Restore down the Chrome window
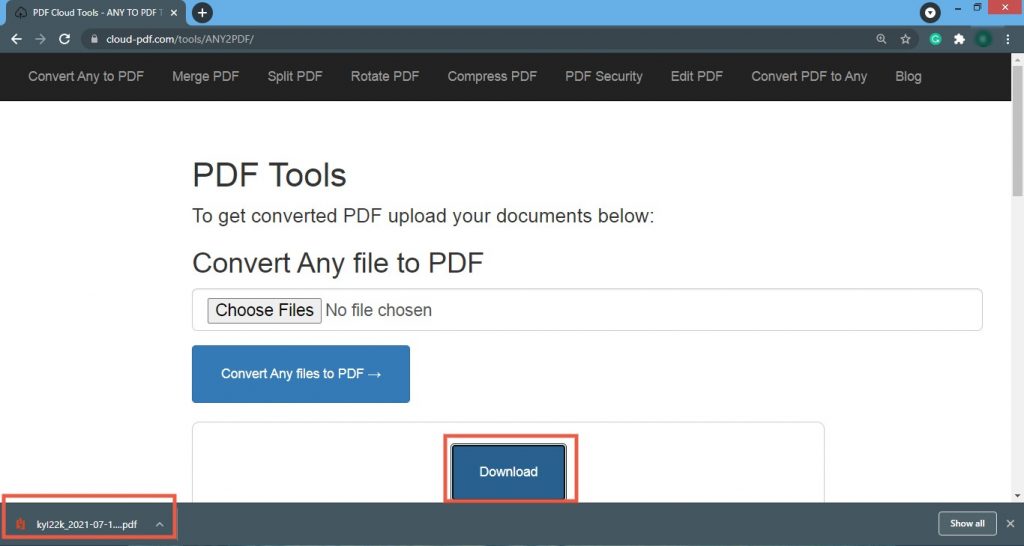The image size is (1024, 546). tap(978, 8)
